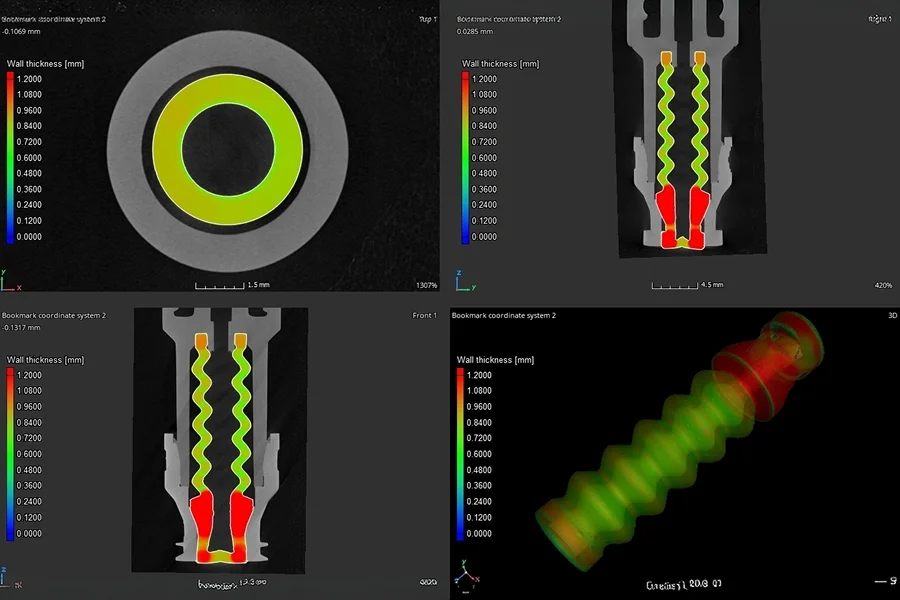Click the scale bar in the Front 1 pane
The image size is (900, 600).
232,584
